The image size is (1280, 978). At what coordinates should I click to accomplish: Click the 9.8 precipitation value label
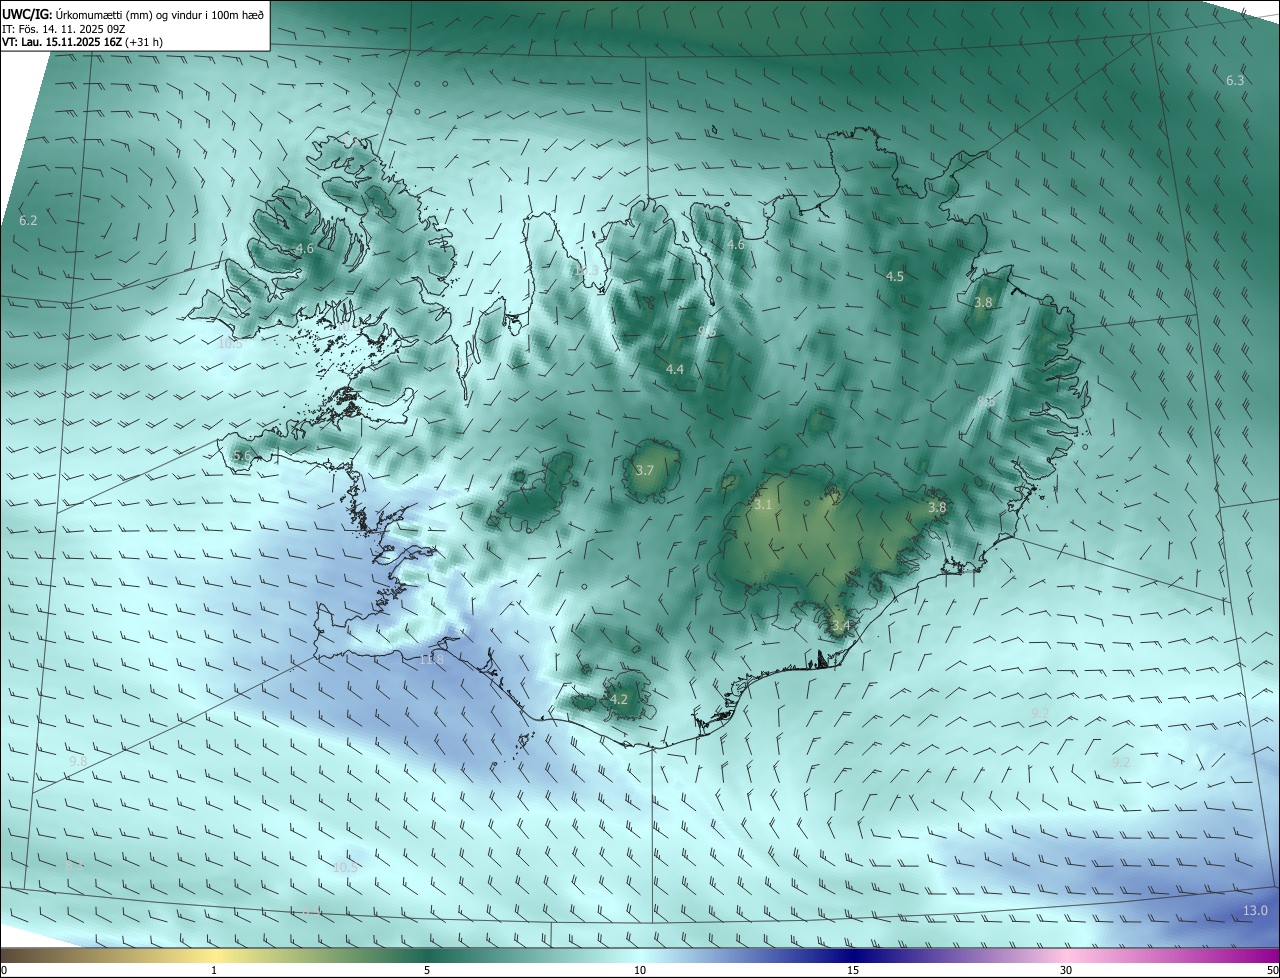(78, 761)
